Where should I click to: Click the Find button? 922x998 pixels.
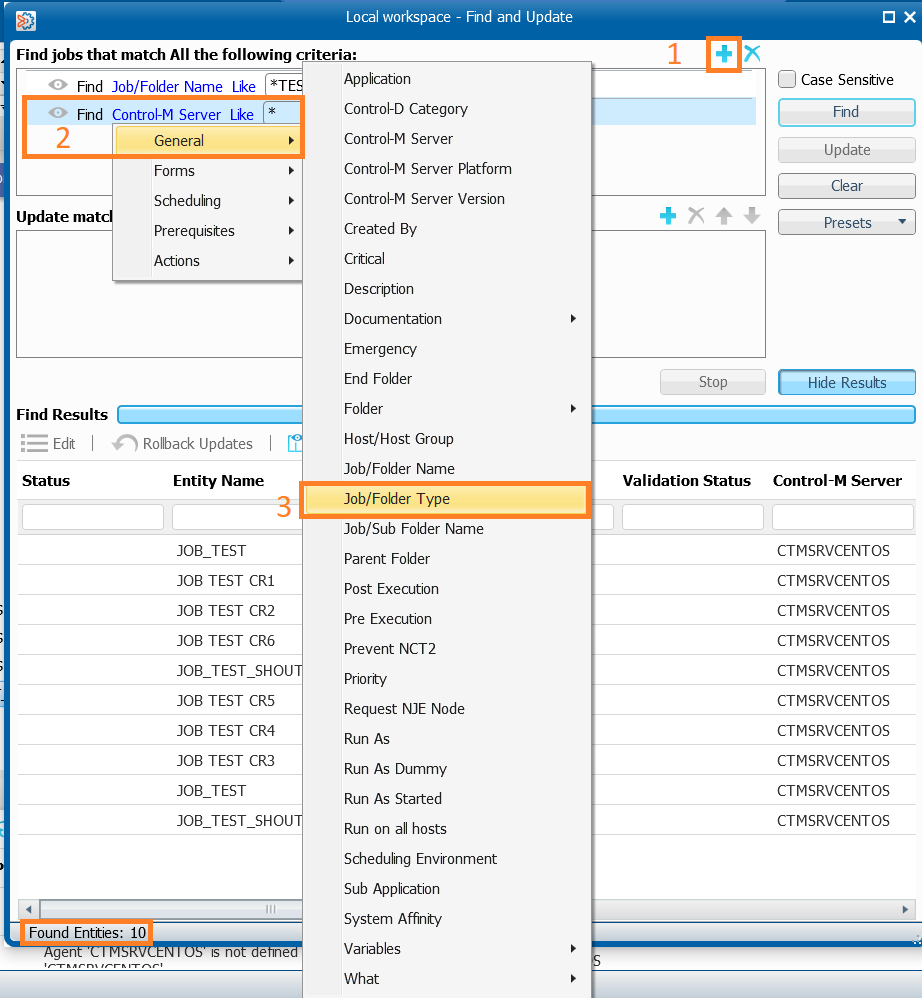(846, 112)
